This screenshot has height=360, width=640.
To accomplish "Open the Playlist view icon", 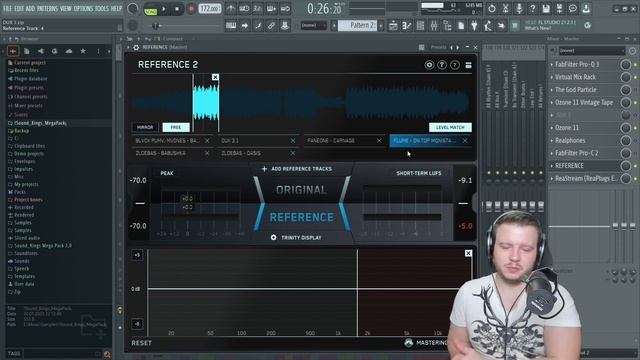I will [x=393, y=26].
